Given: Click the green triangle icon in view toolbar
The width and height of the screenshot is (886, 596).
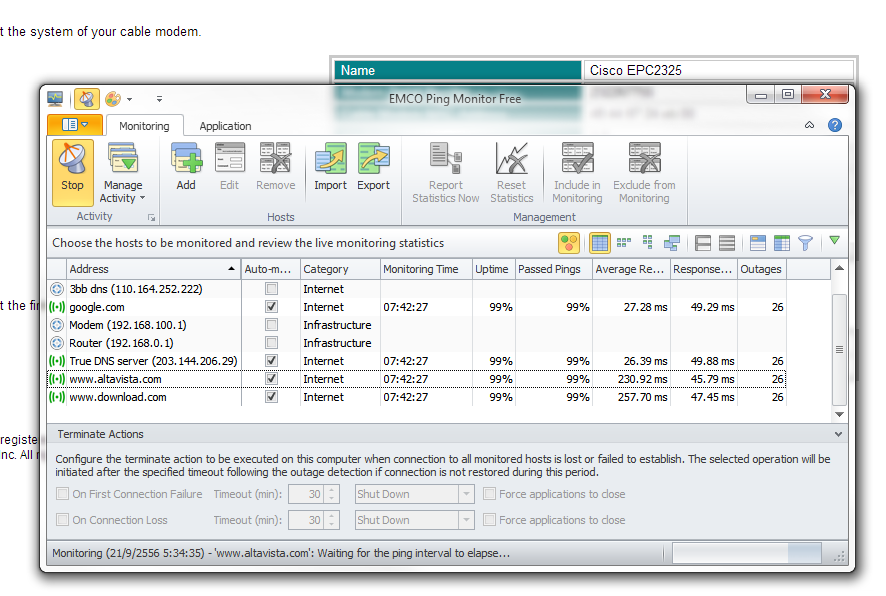Looking at the screenshot, I should [x=834, y=242].
